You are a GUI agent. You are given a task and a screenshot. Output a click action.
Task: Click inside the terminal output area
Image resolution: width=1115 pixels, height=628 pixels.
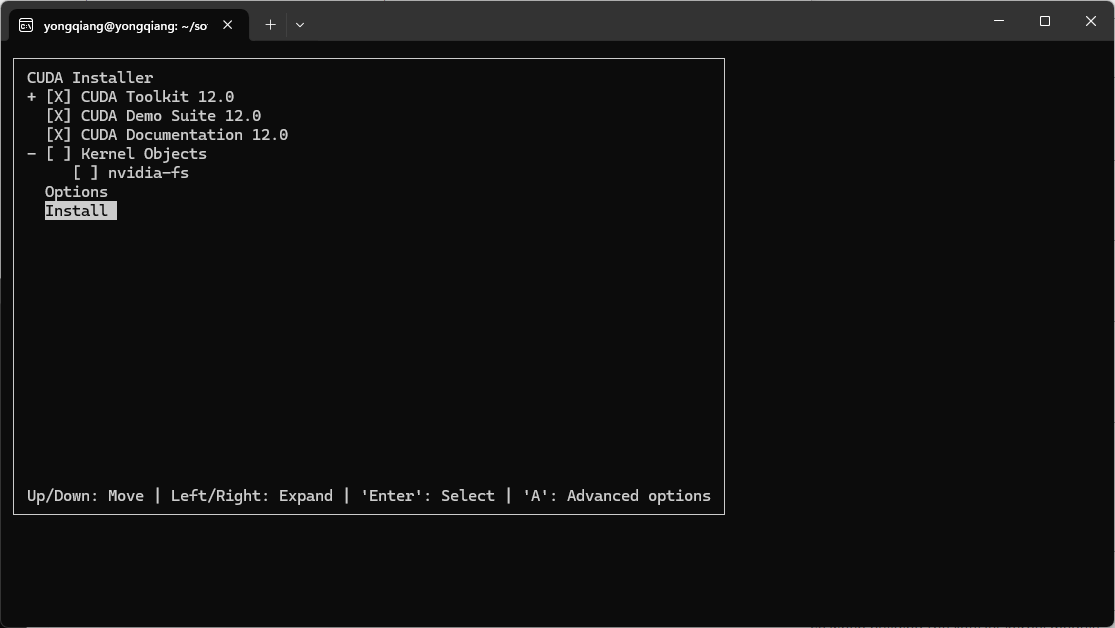370,330
